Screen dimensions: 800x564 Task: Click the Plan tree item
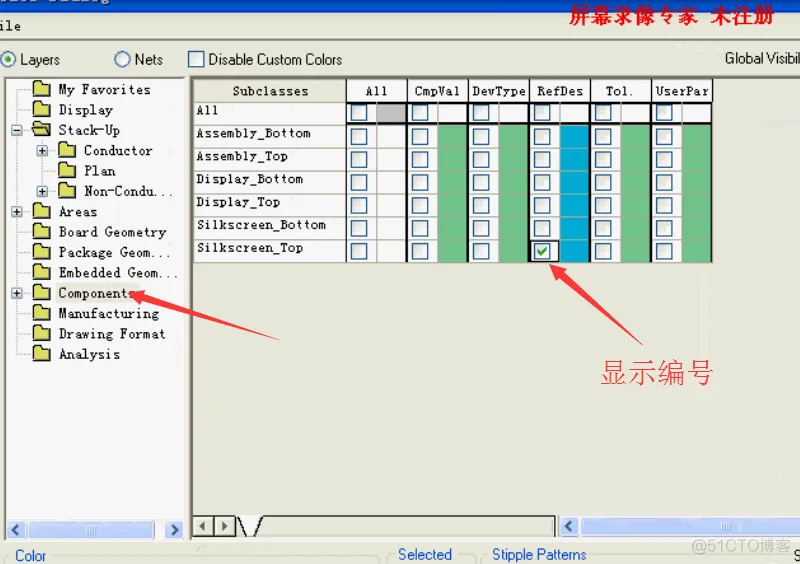(x=99, y=171)
